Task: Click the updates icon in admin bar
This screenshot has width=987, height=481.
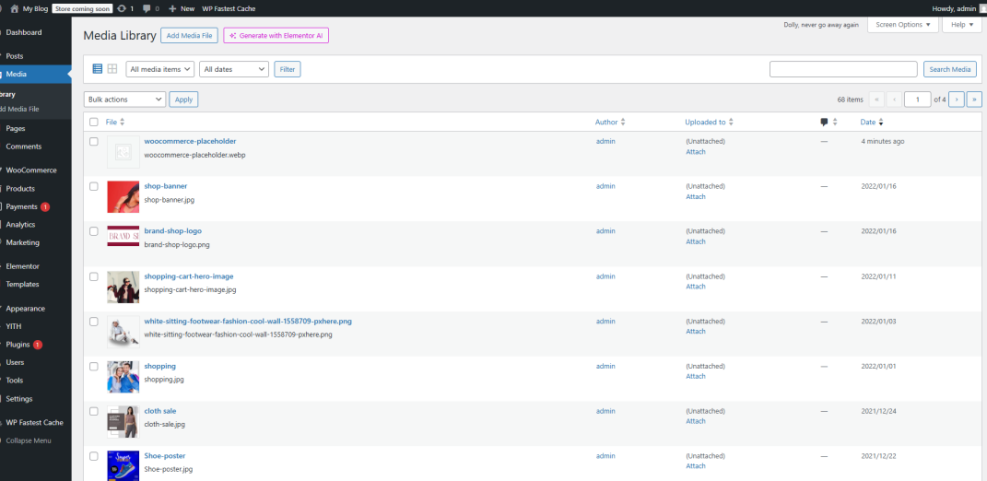Action: tap(121, 9)
